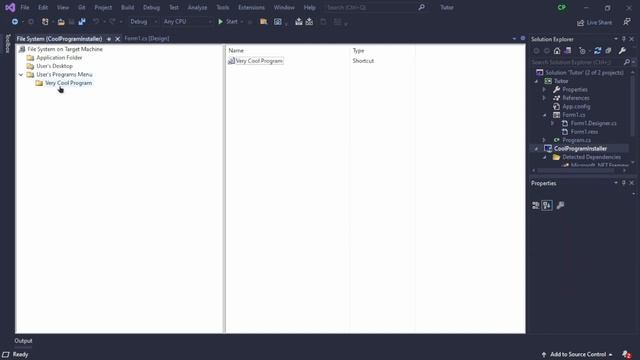Switch views icon in Solution Explorer toolbar
This screenshot has width=640, height=360.
pos(568,51)
